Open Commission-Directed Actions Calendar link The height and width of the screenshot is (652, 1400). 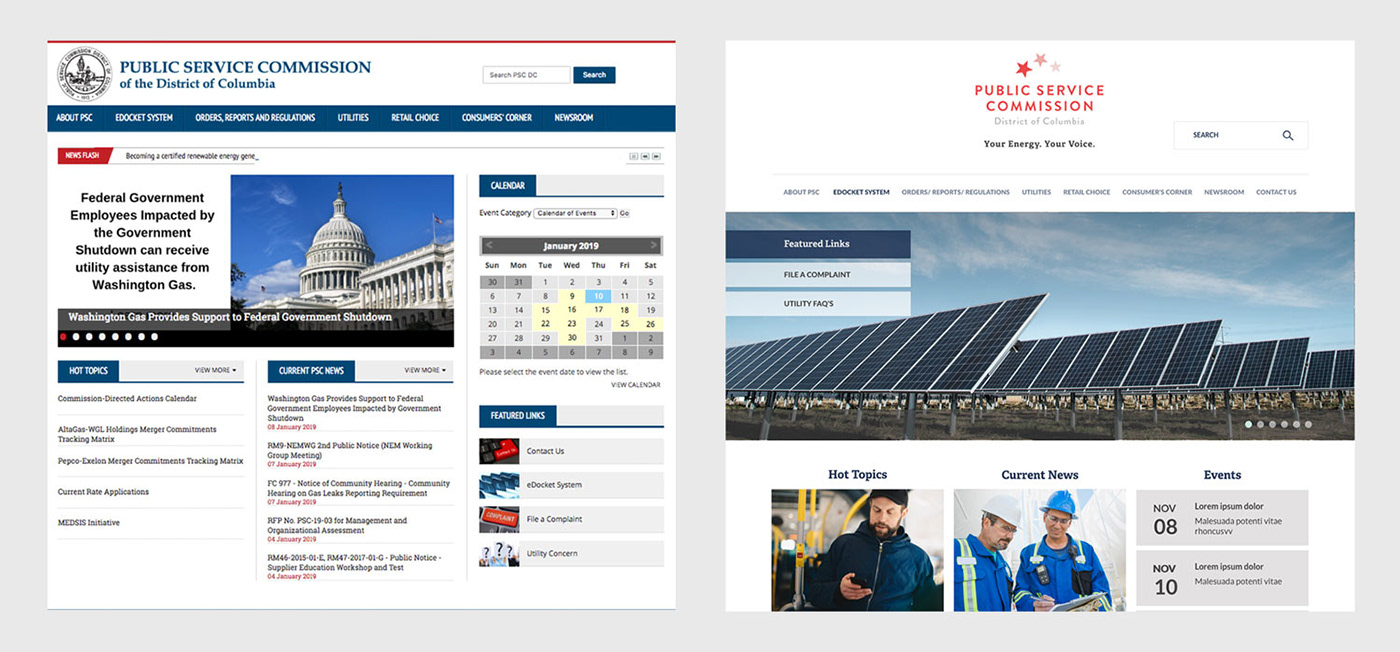[x=127, y=399]
